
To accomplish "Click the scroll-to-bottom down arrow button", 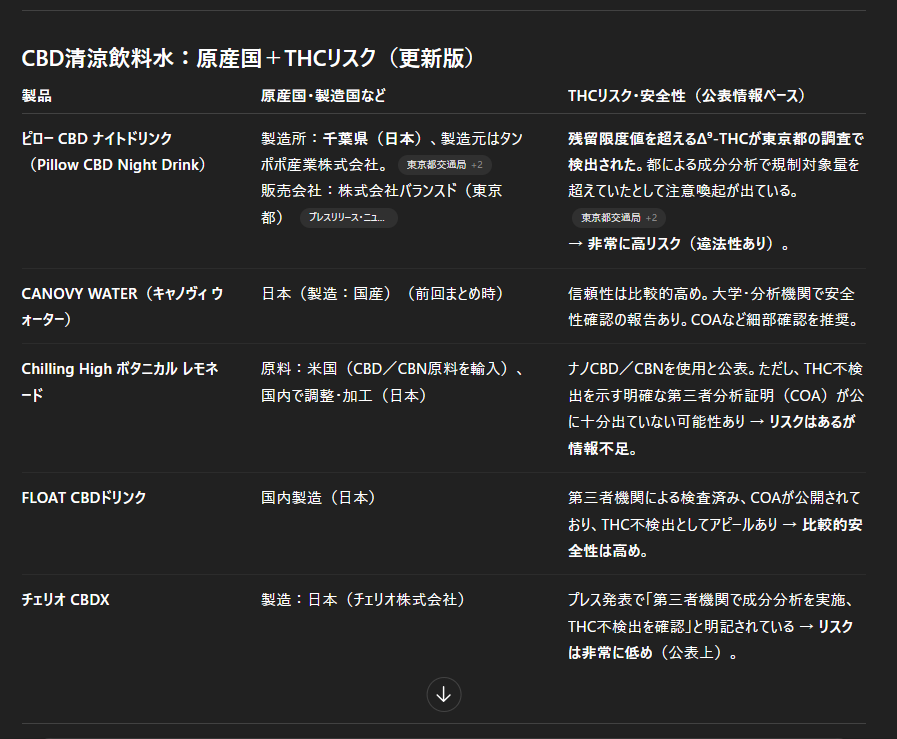I will coord(443,694).
